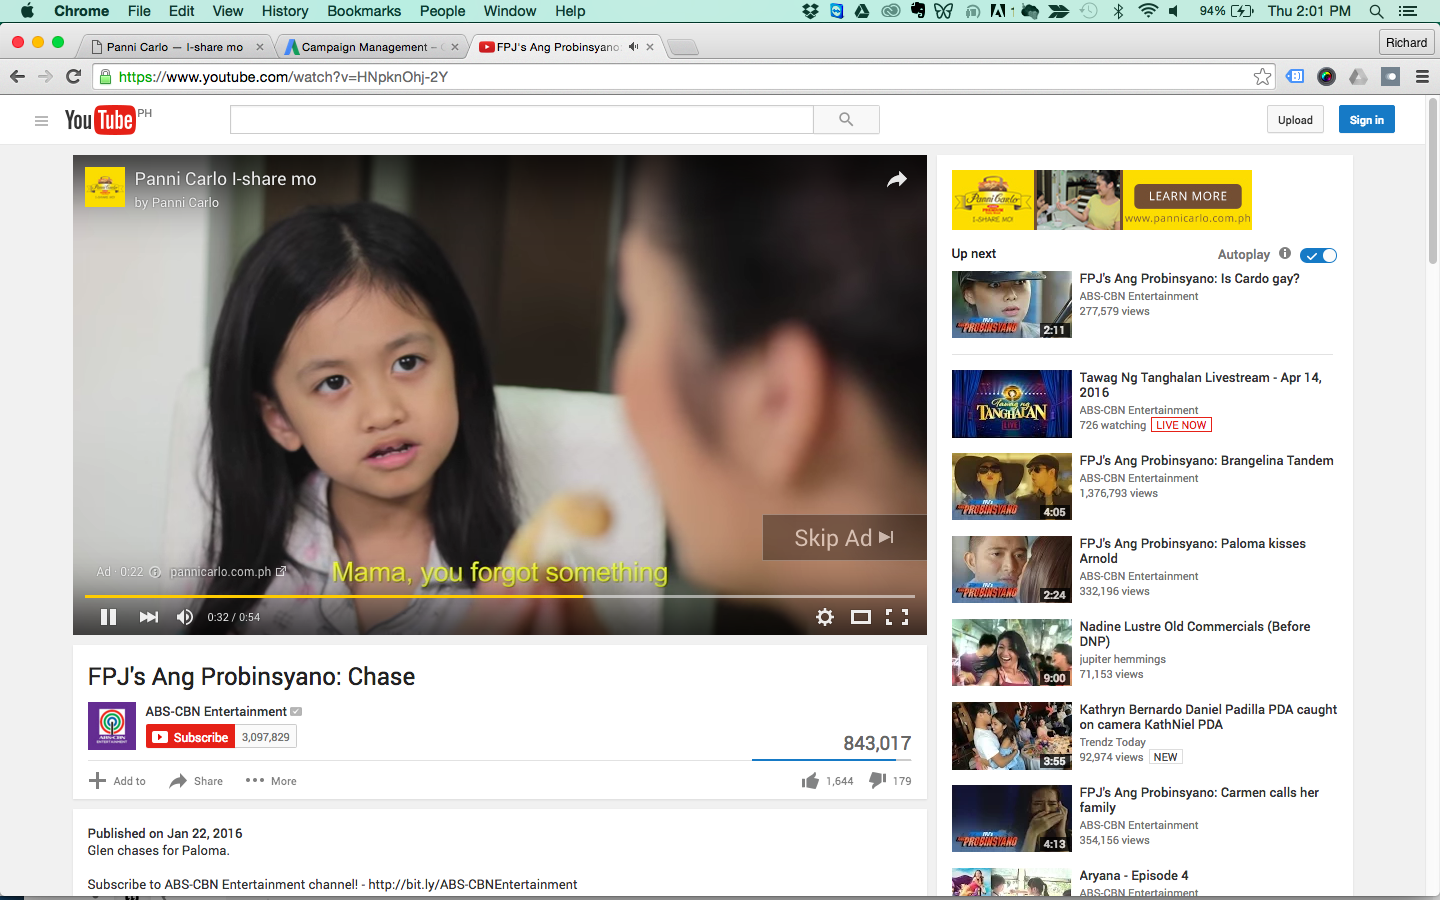Switch player to theater mode
The image size is (1440, 900).
860,617
